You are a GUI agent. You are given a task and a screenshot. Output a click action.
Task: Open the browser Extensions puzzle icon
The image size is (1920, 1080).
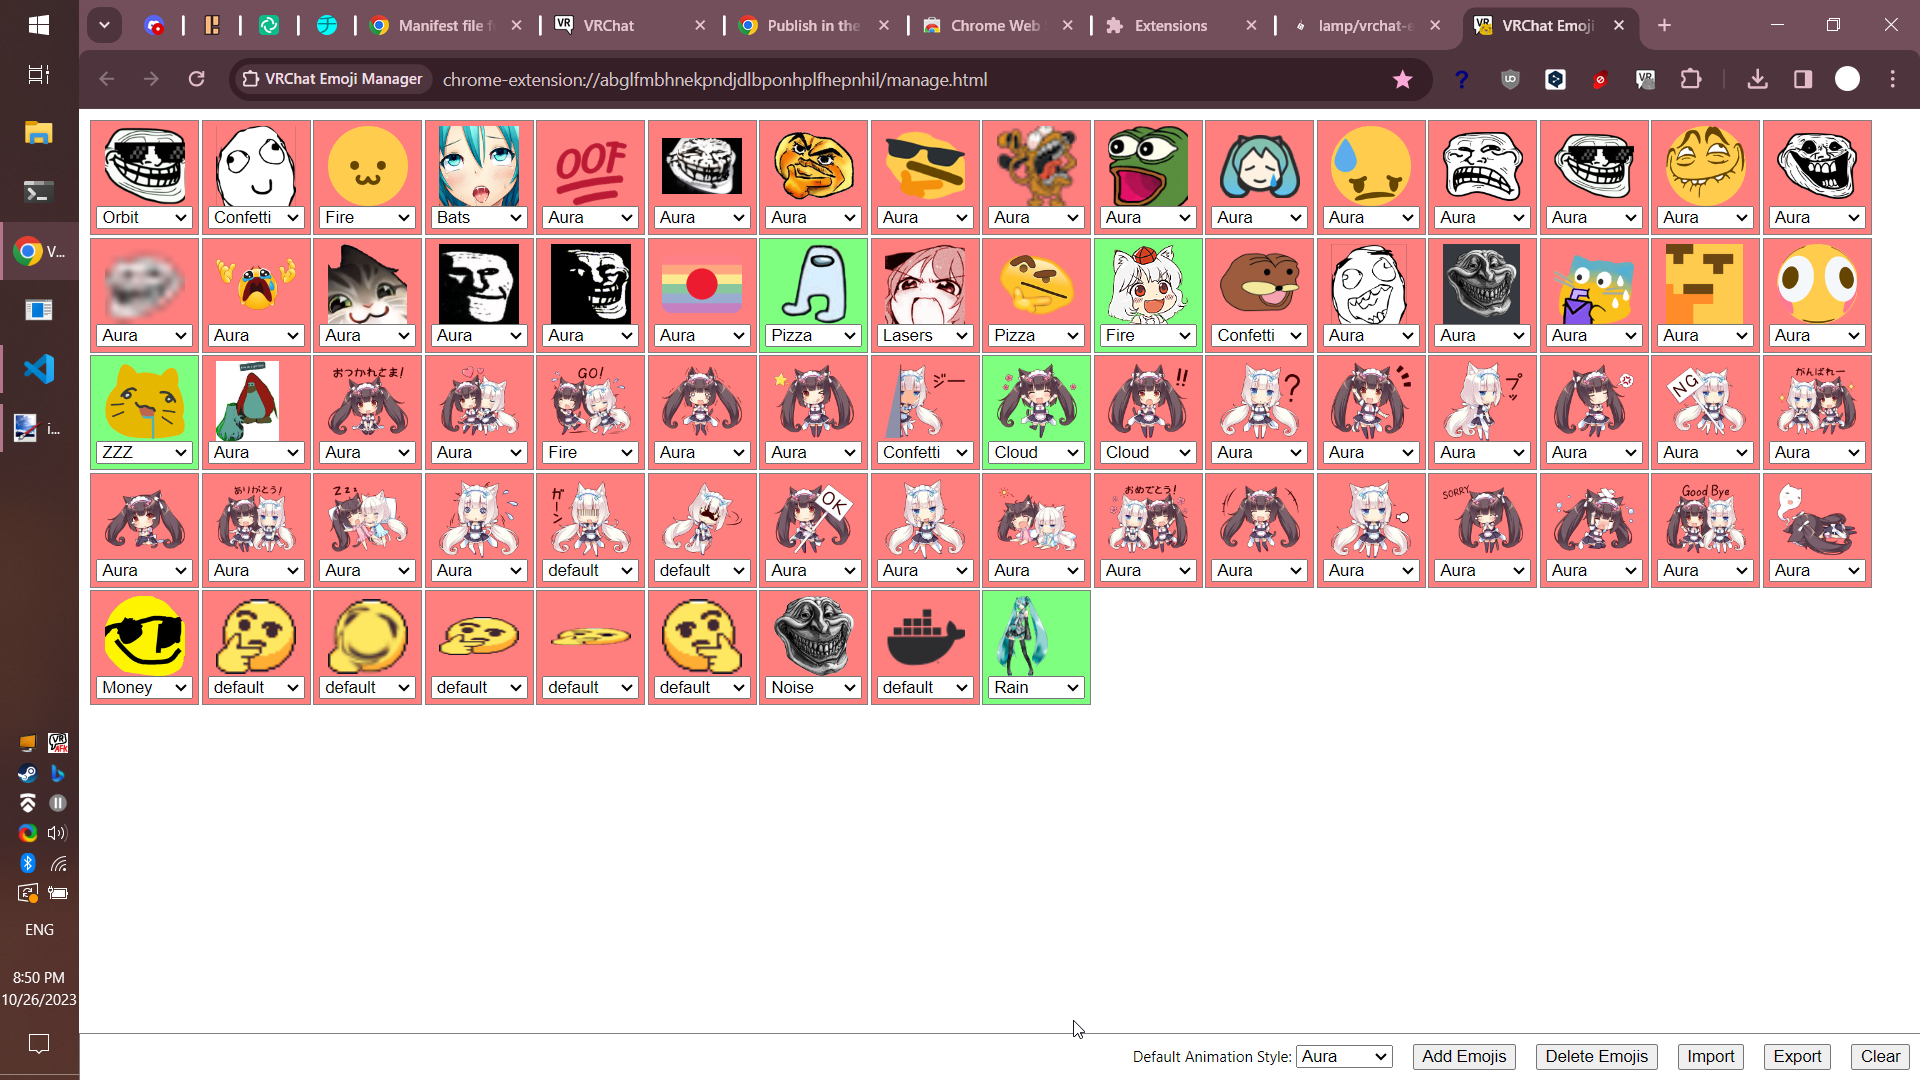1690,79
